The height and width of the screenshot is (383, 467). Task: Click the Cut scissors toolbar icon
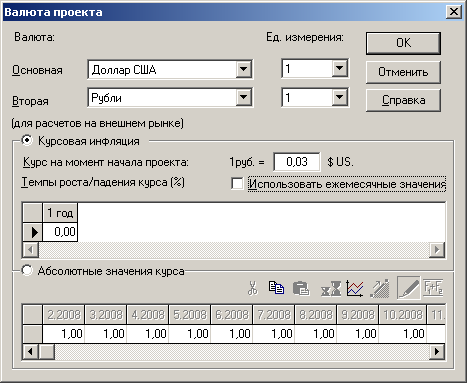253,288
